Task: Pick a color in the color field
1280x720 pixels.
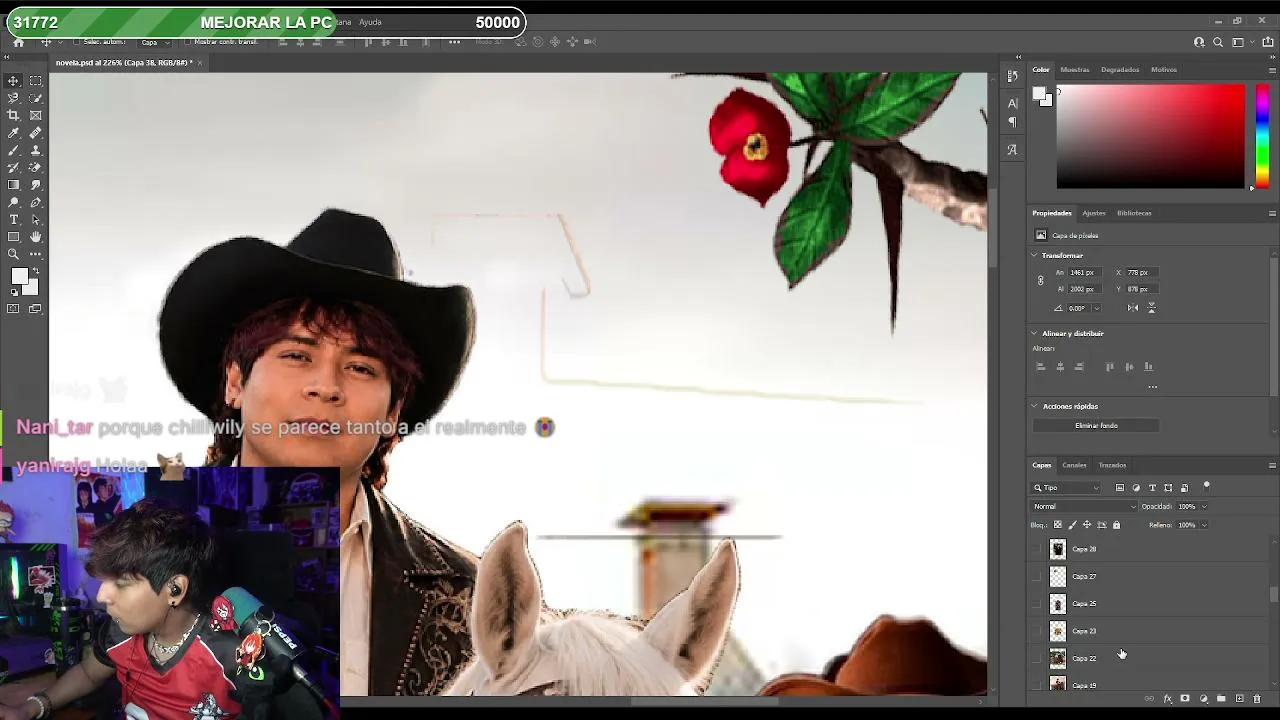Action: pos(1151,135)
